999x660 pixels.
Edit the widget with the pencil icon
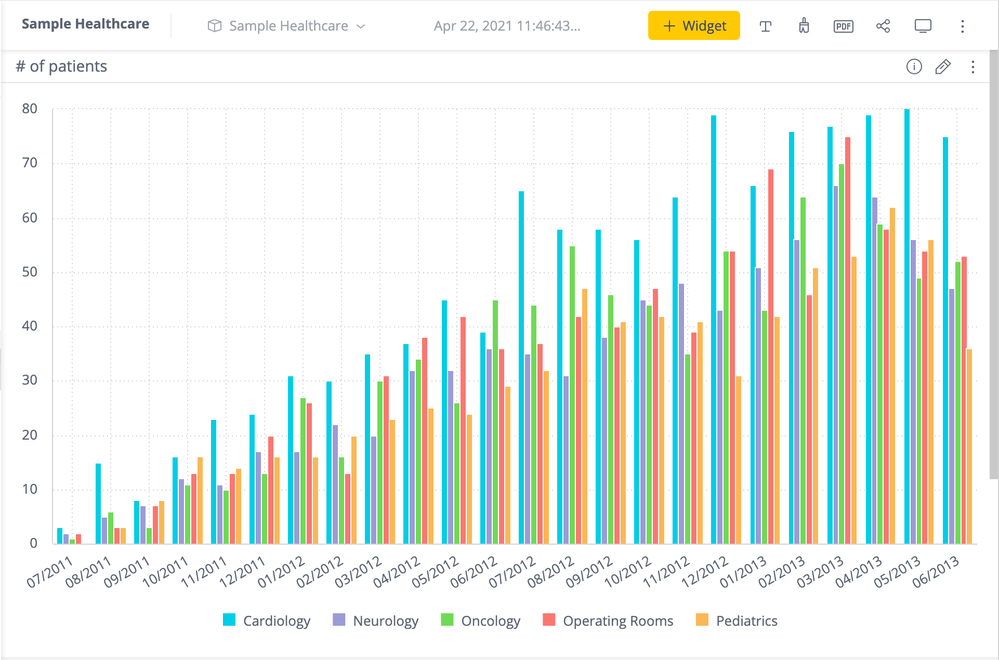point(942,67)
